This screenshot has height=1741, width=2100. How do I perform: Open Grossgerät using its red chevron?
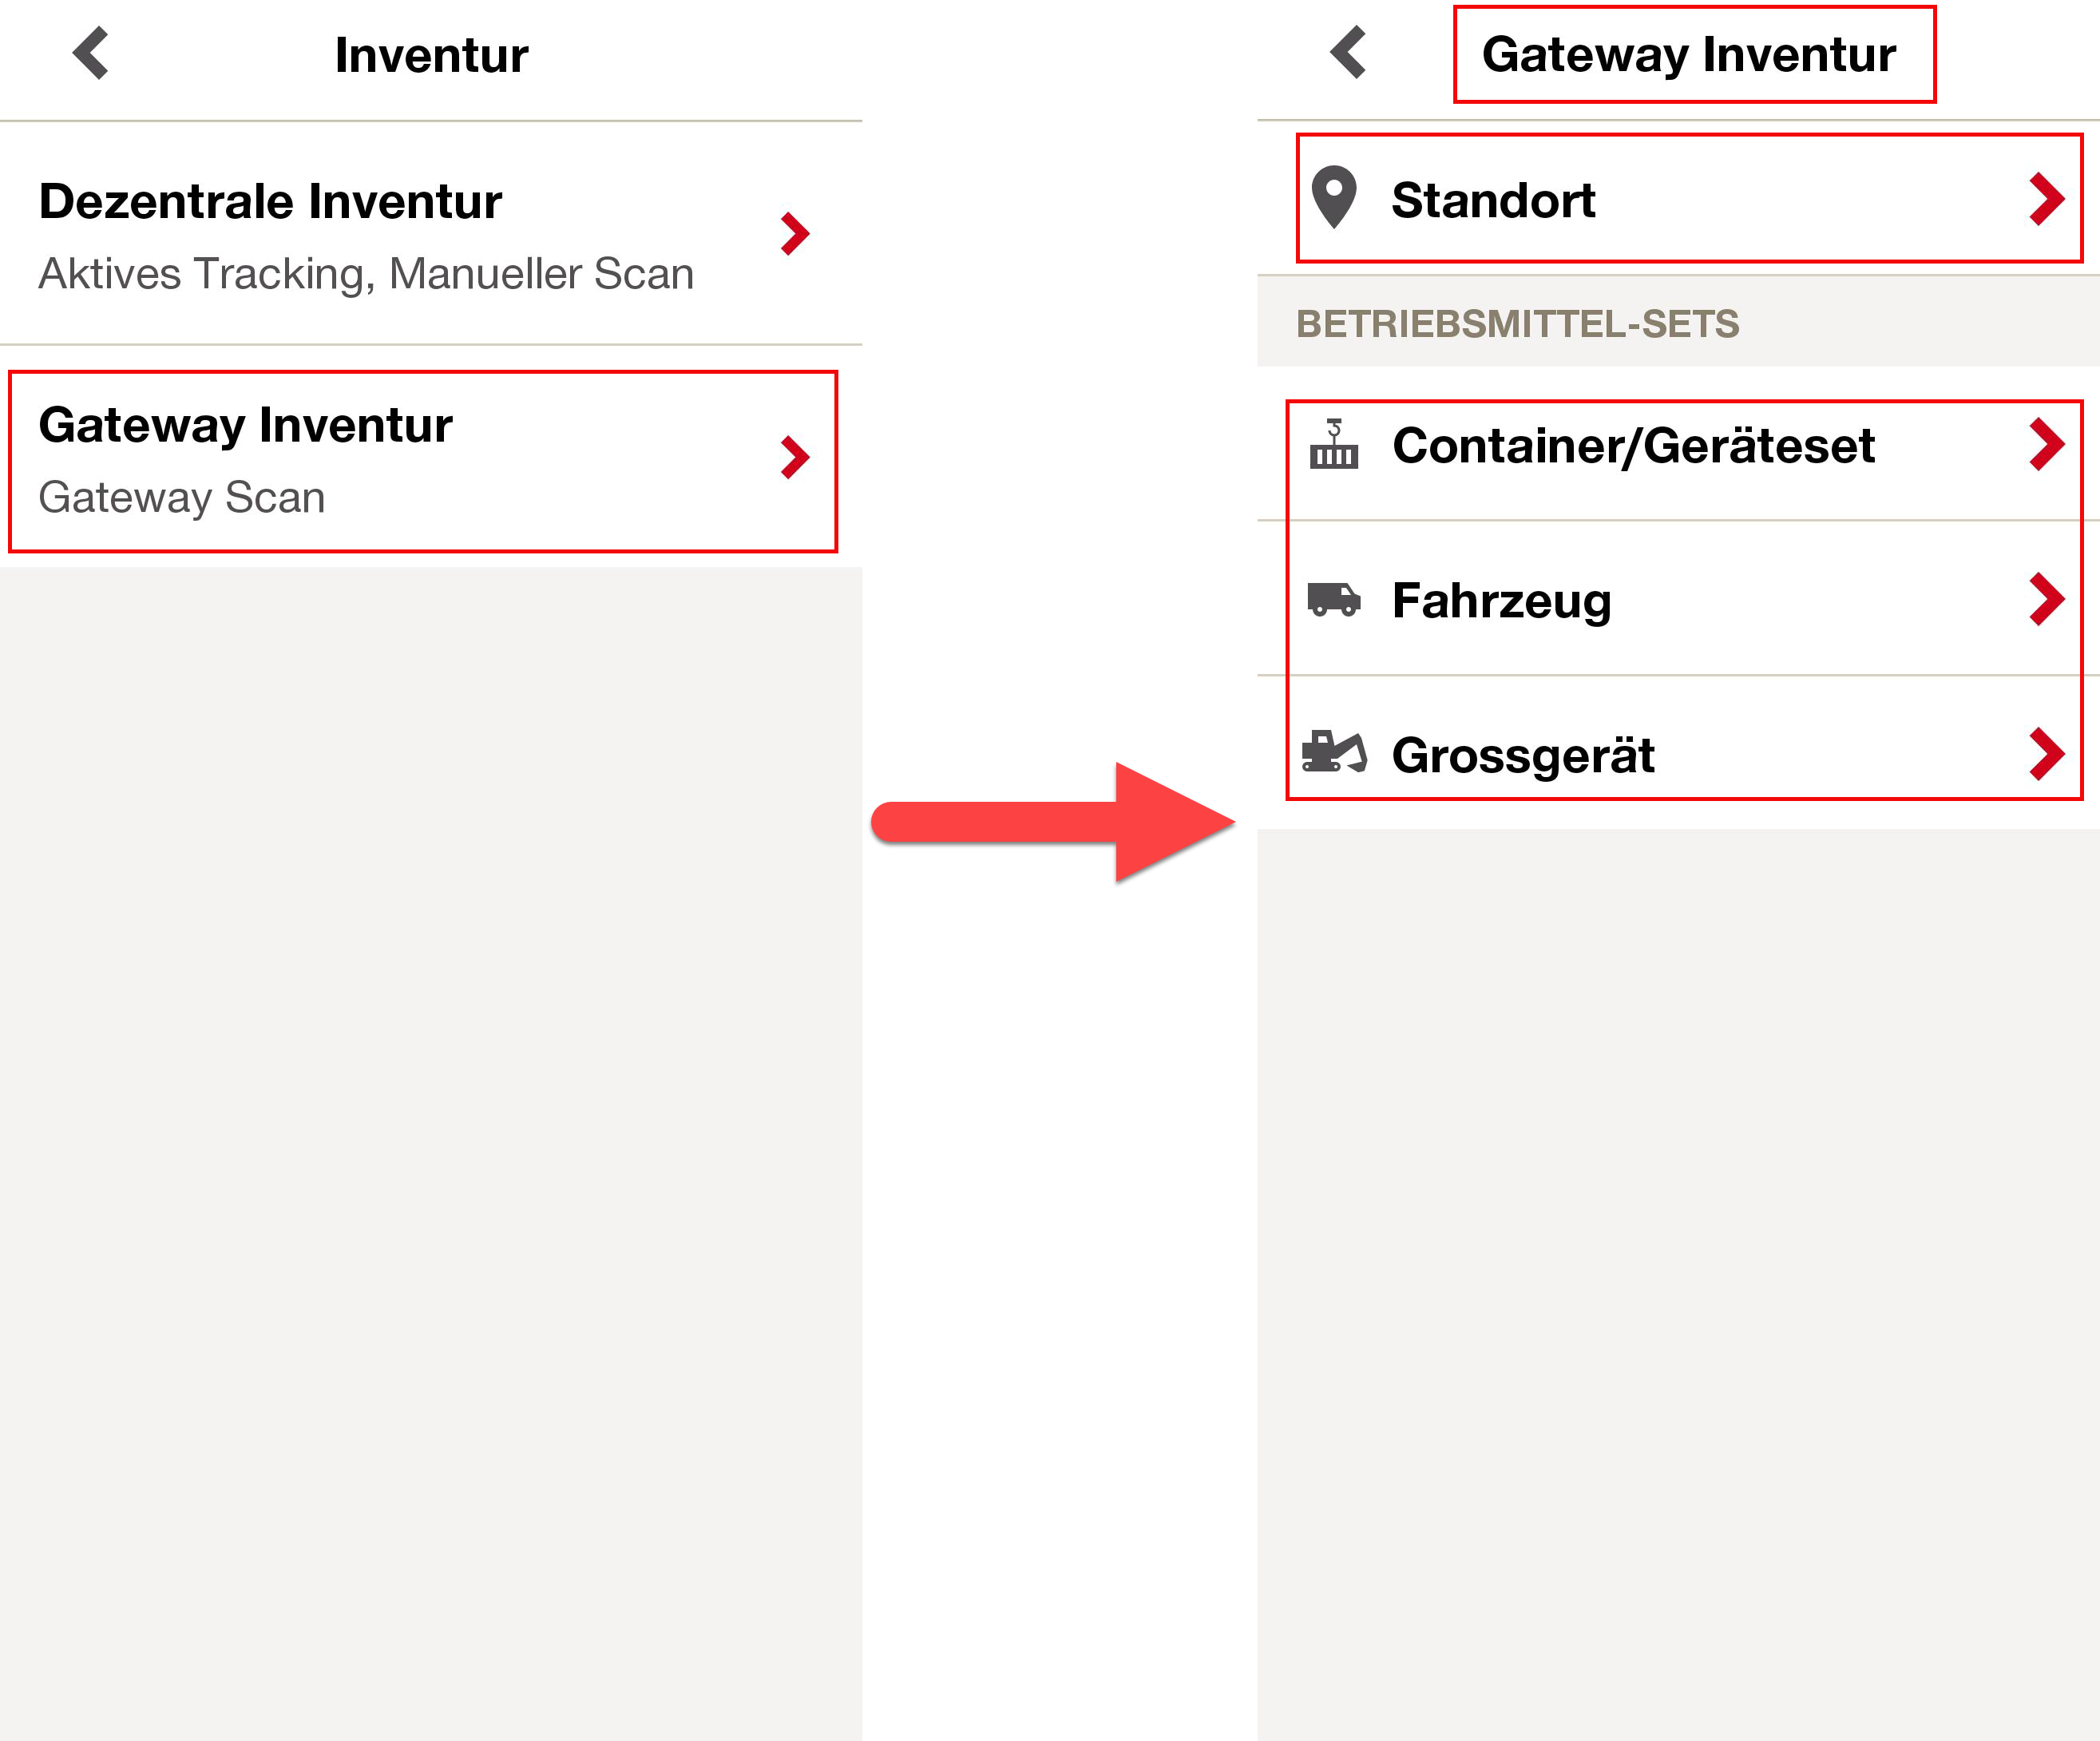pyautogui.click(x=2047, y=754)
